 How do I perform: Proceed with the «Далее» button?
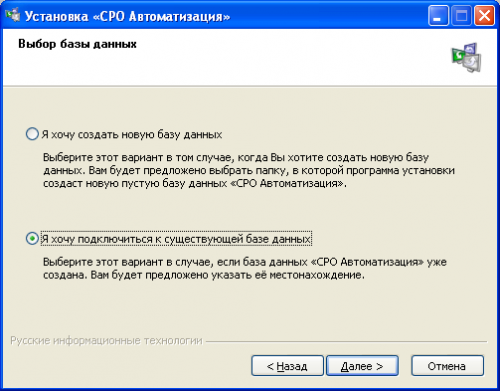pyautogui.click(x=362, y=366)
